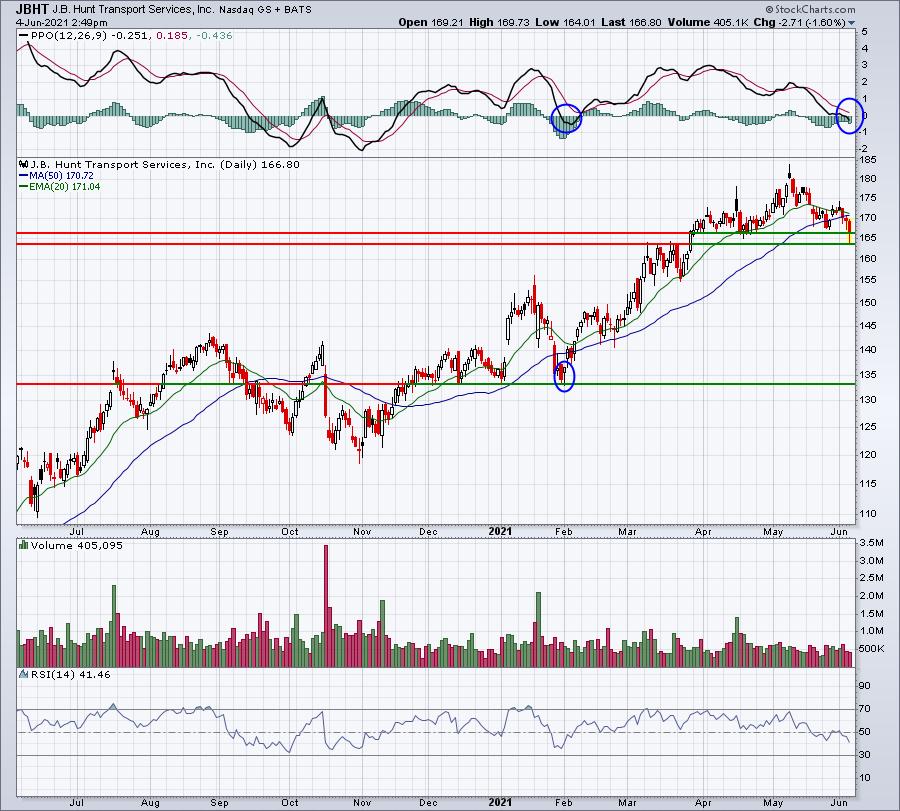
Task: Click the tallest October volume spike bar
Action: point(326,606)
